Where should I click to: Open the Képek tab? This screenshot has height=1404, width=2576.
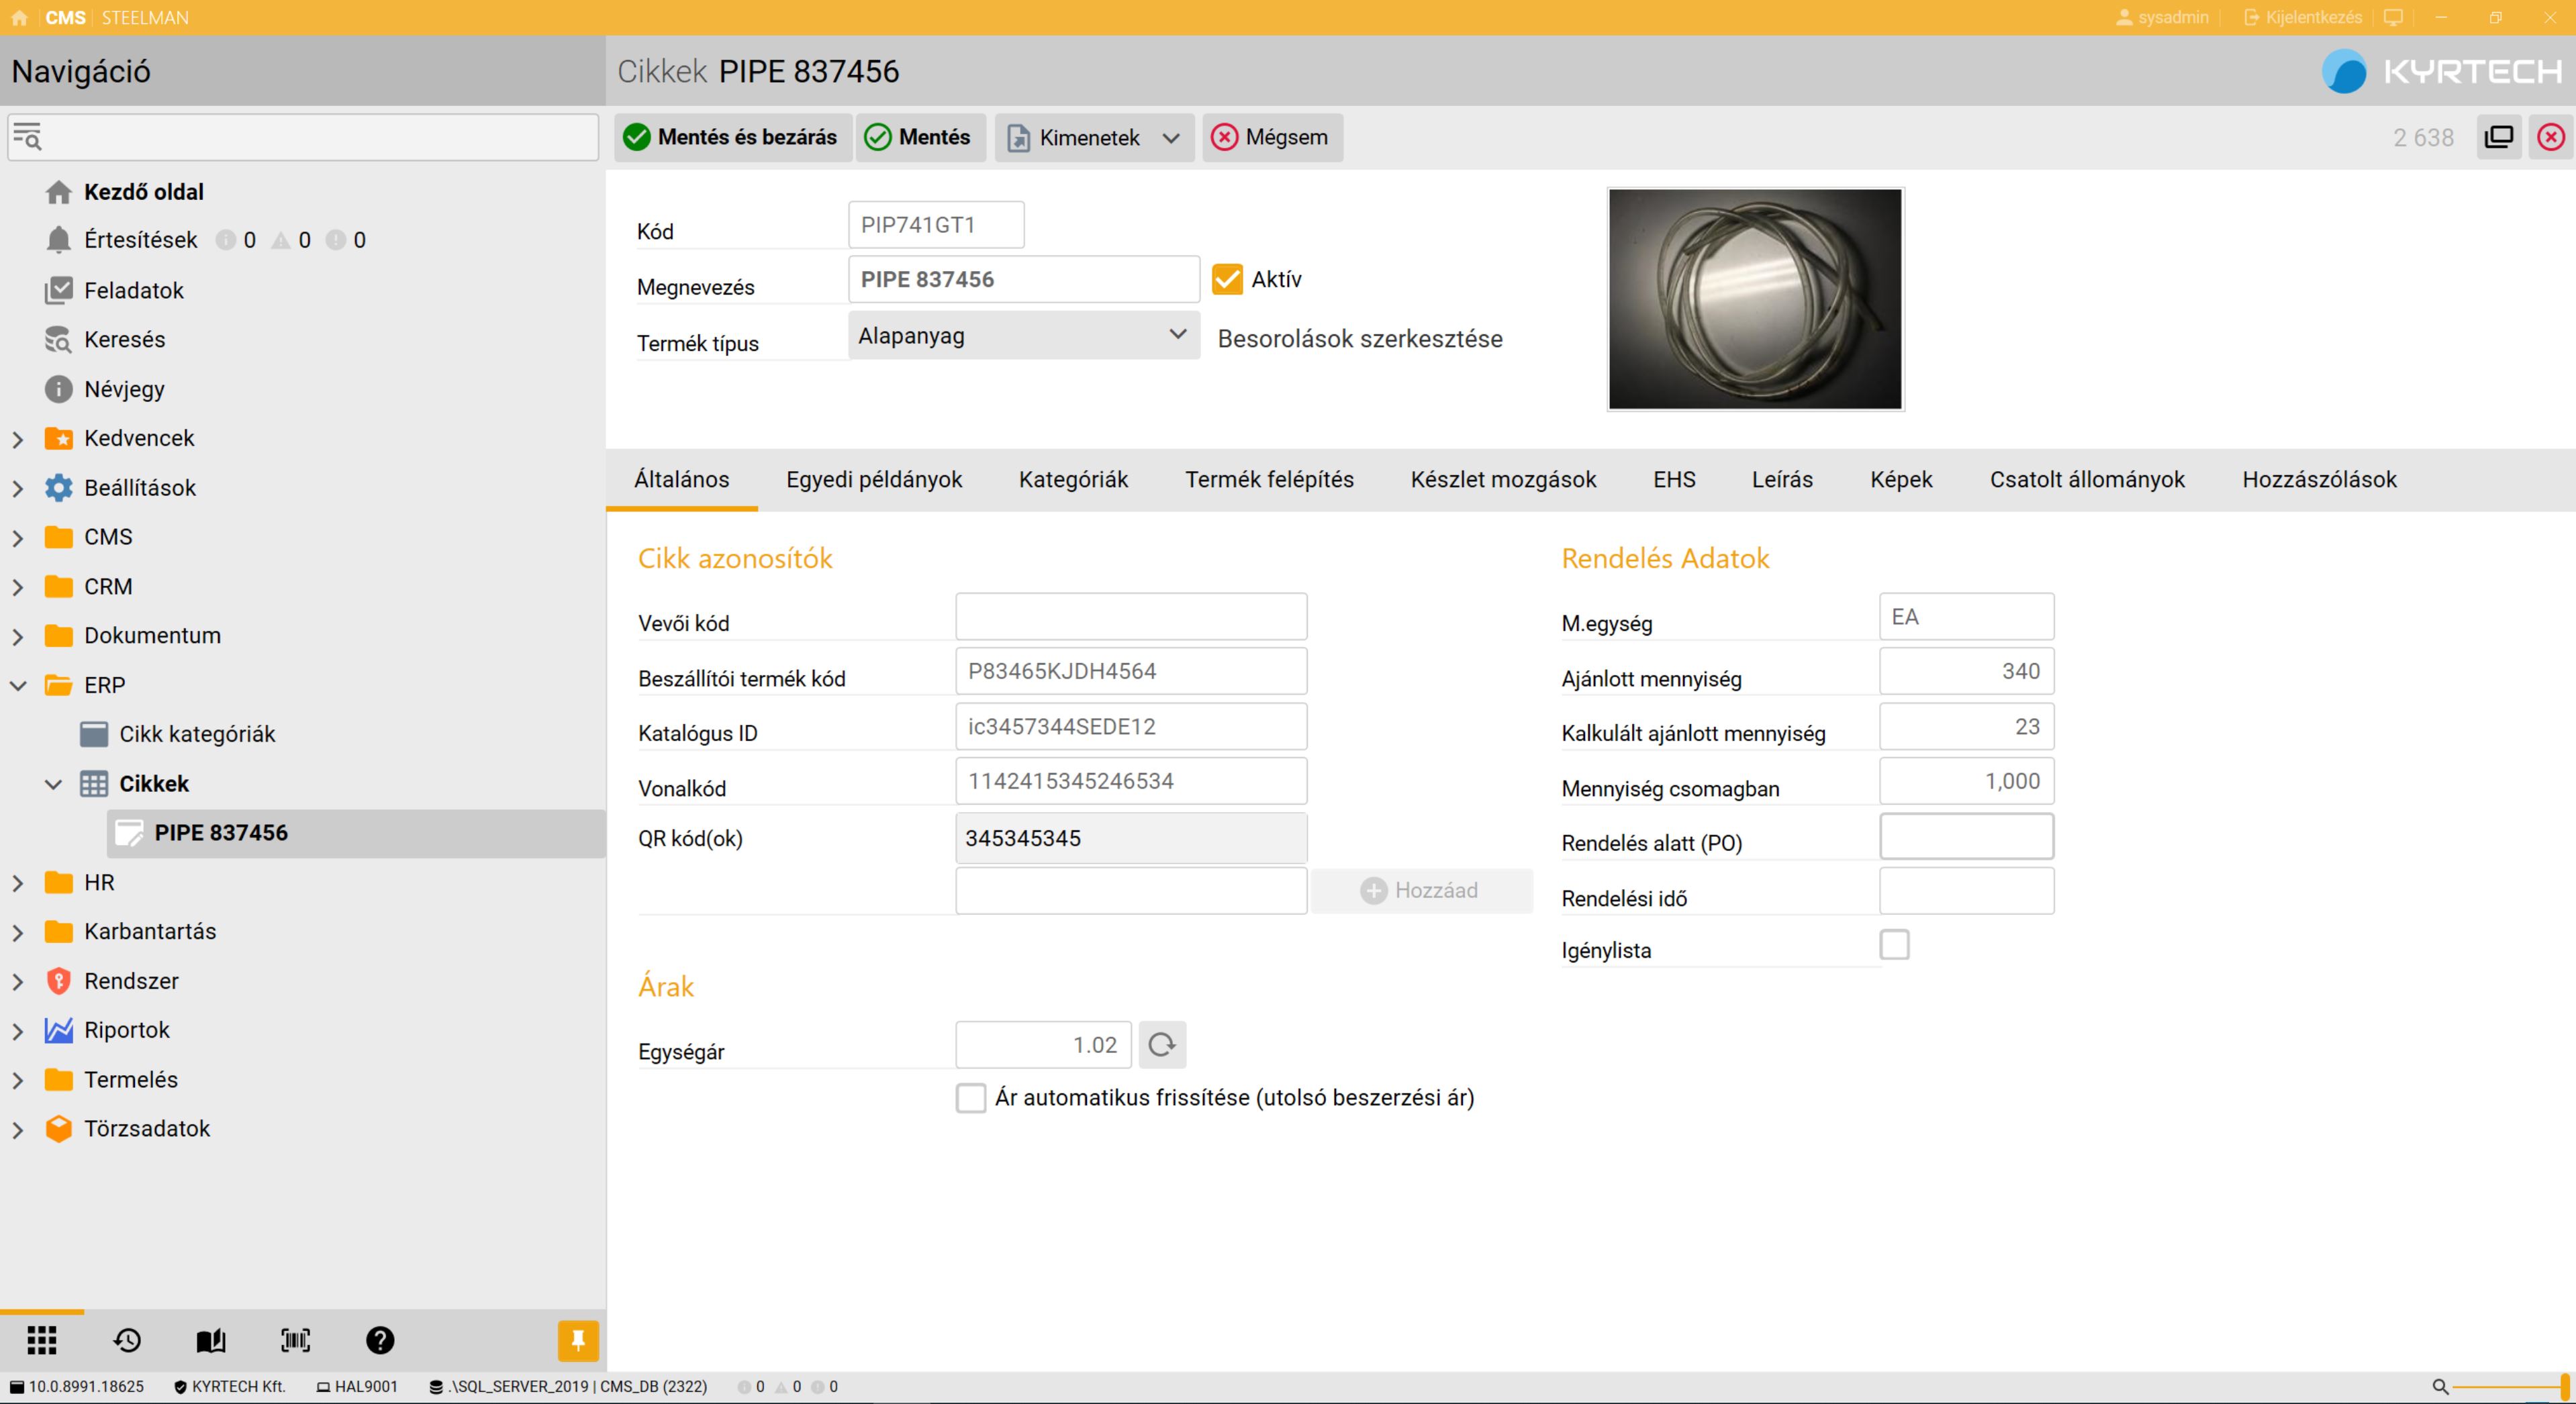(1901, 480)
